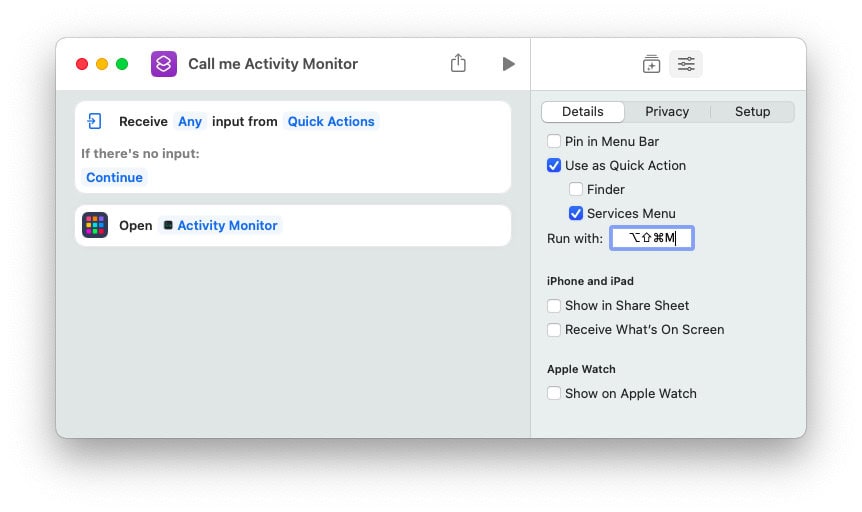Click the yellow minimize window button
The image size is (862, 512).
coord(102,64)
